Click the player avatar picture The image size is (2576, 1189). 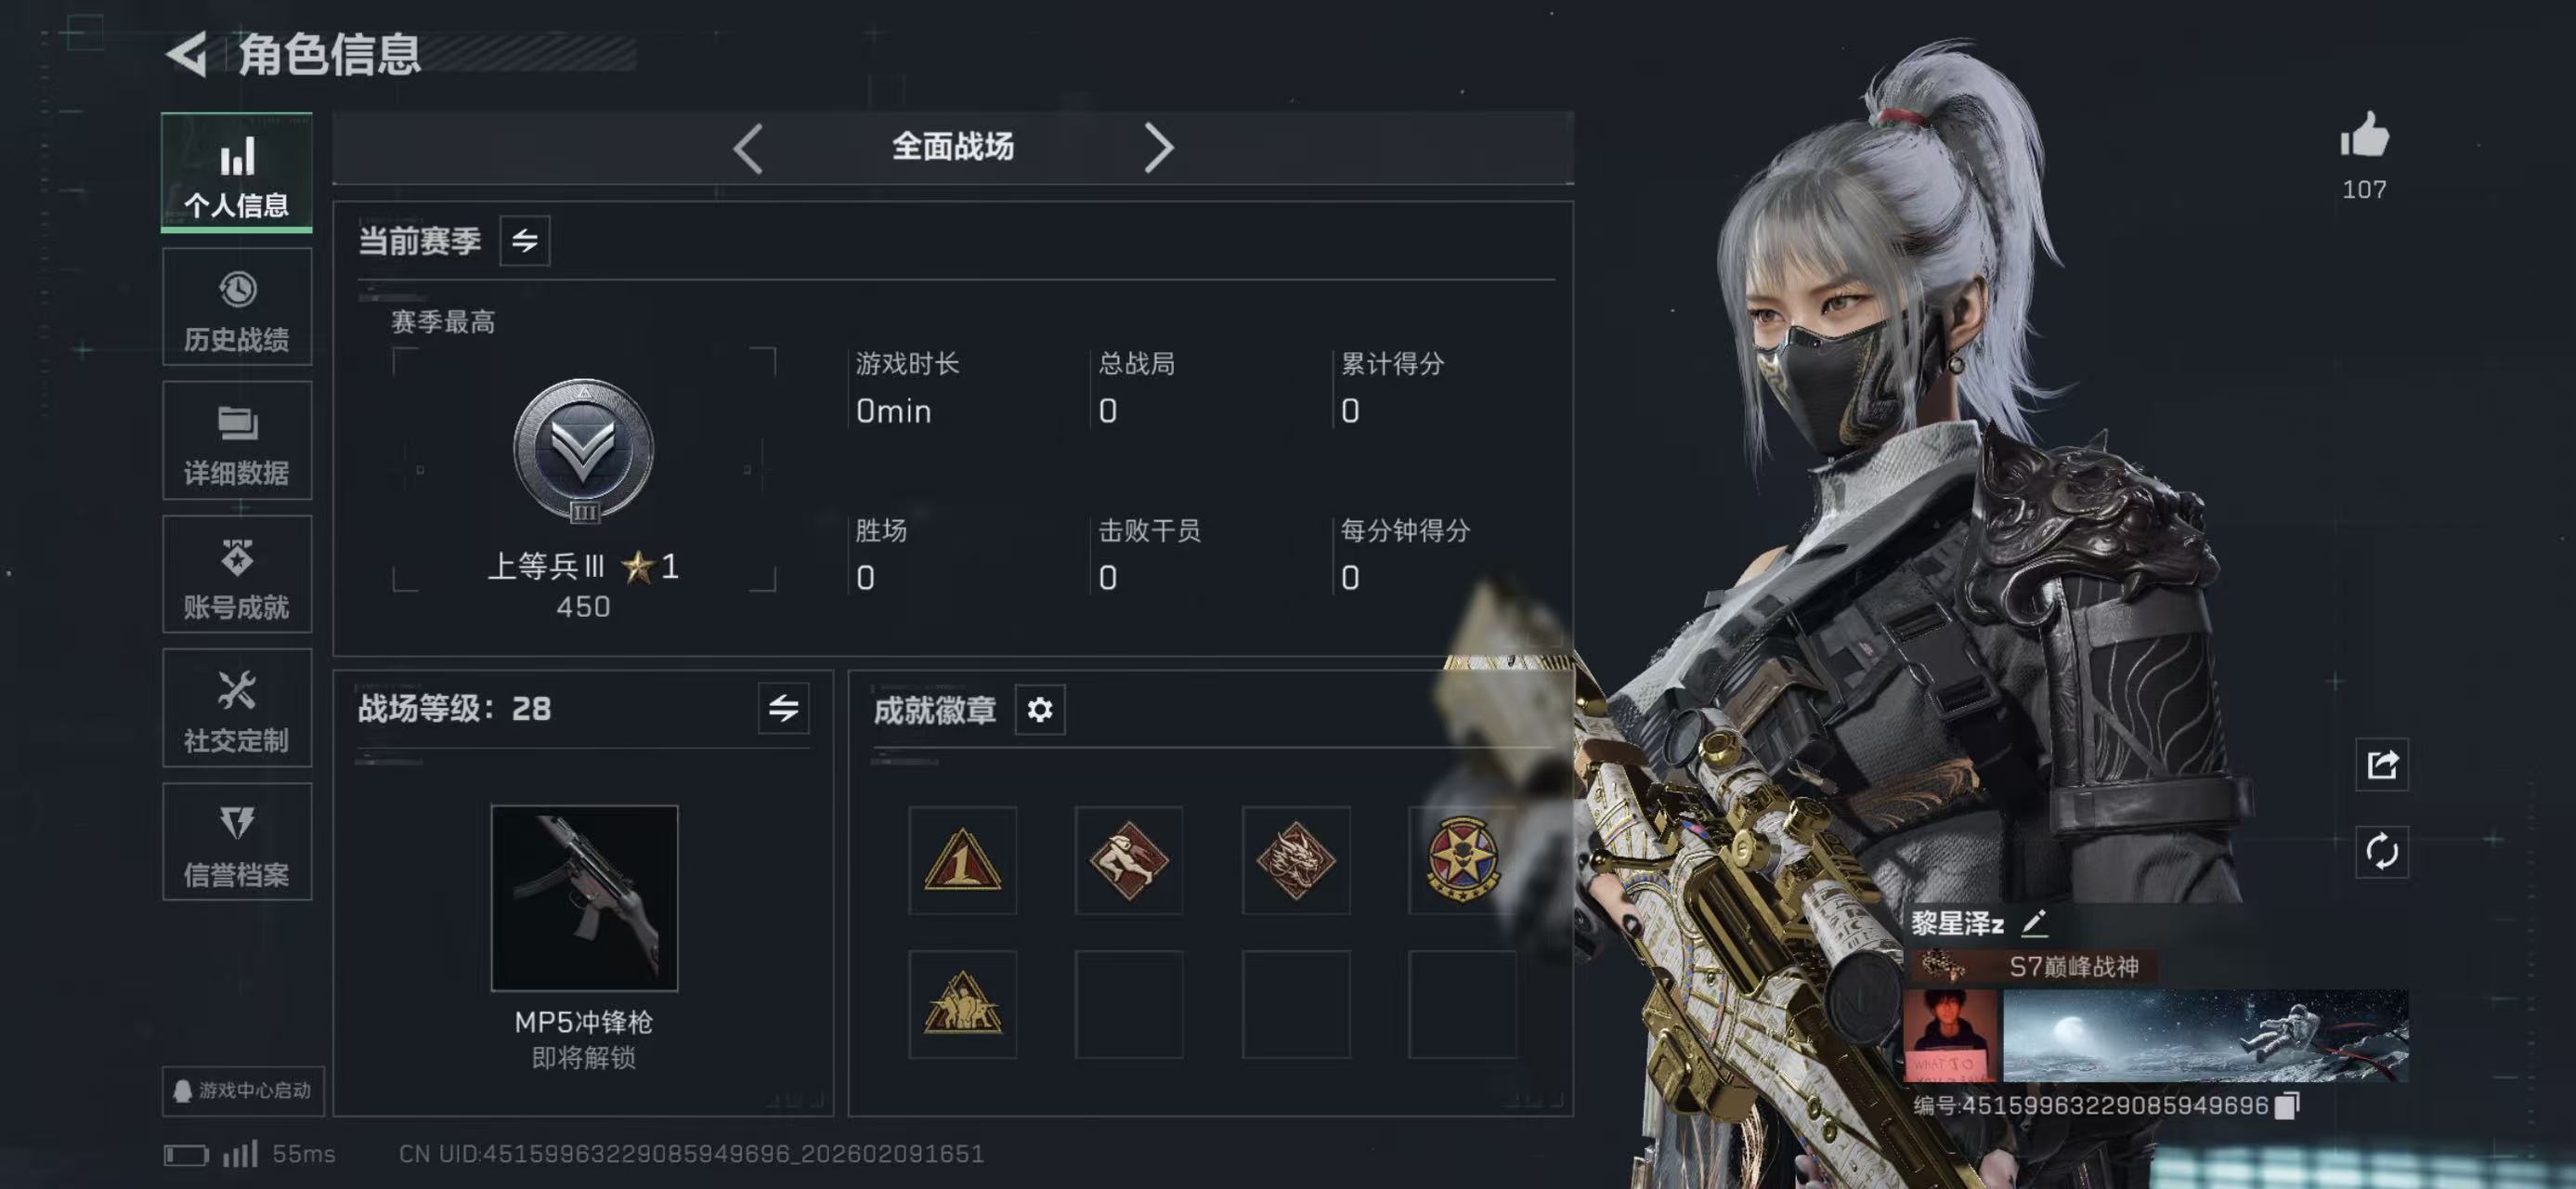click(x=1950, y=1036)
